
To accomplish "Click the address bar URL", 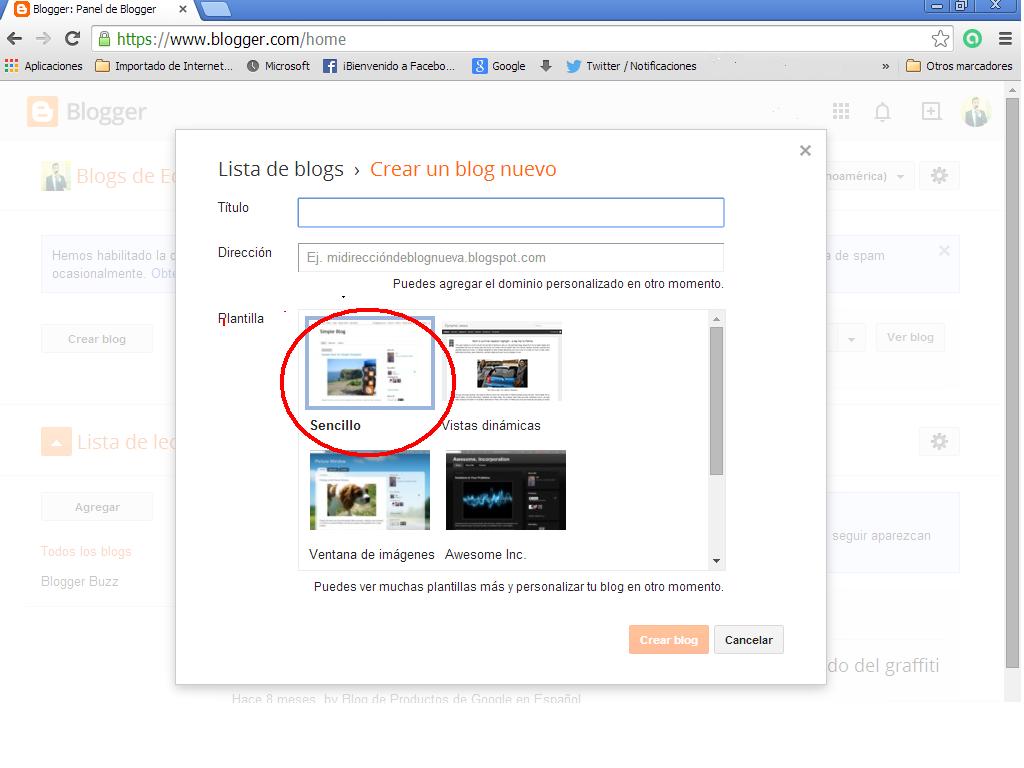I will (x=232, y=39).
